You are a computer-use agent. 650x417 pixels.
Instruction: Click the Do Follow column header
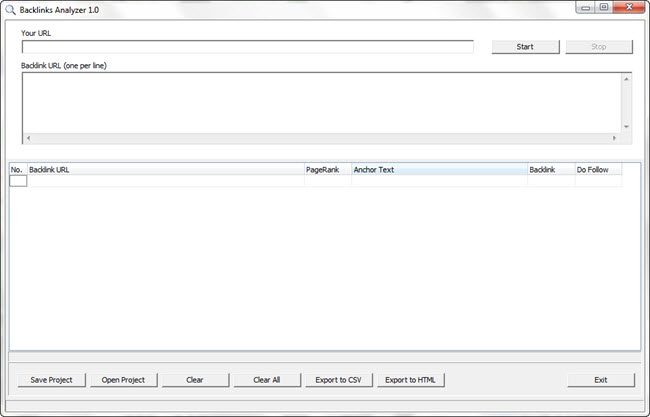click(597, 170)
